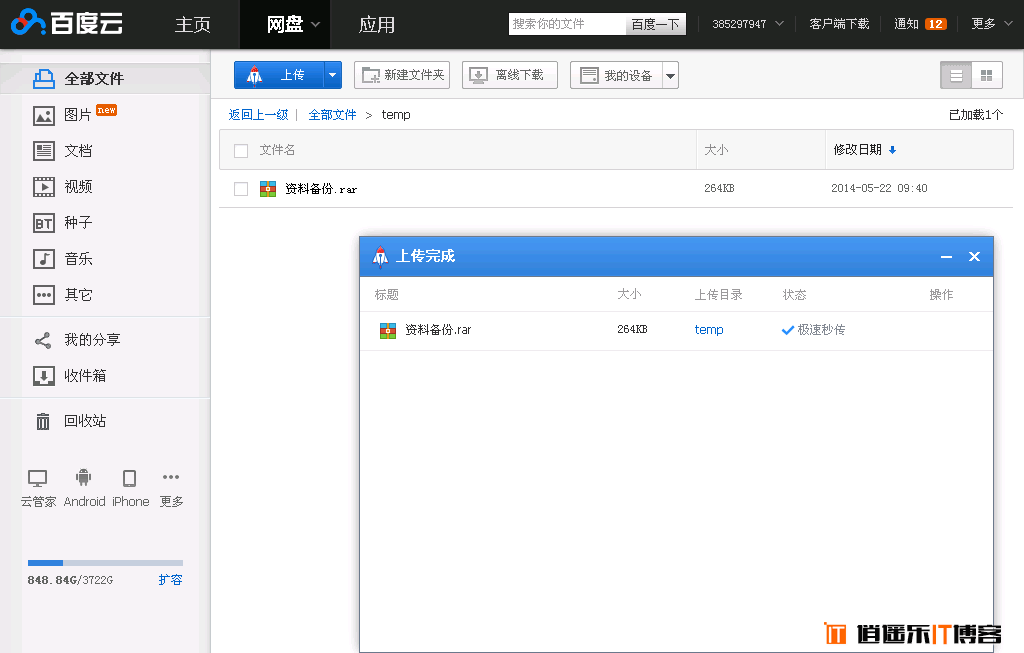The height and width of the screenshot is (653, 1024).
Task: Click the 极速秒传 status text
Action: pos(821,330)
